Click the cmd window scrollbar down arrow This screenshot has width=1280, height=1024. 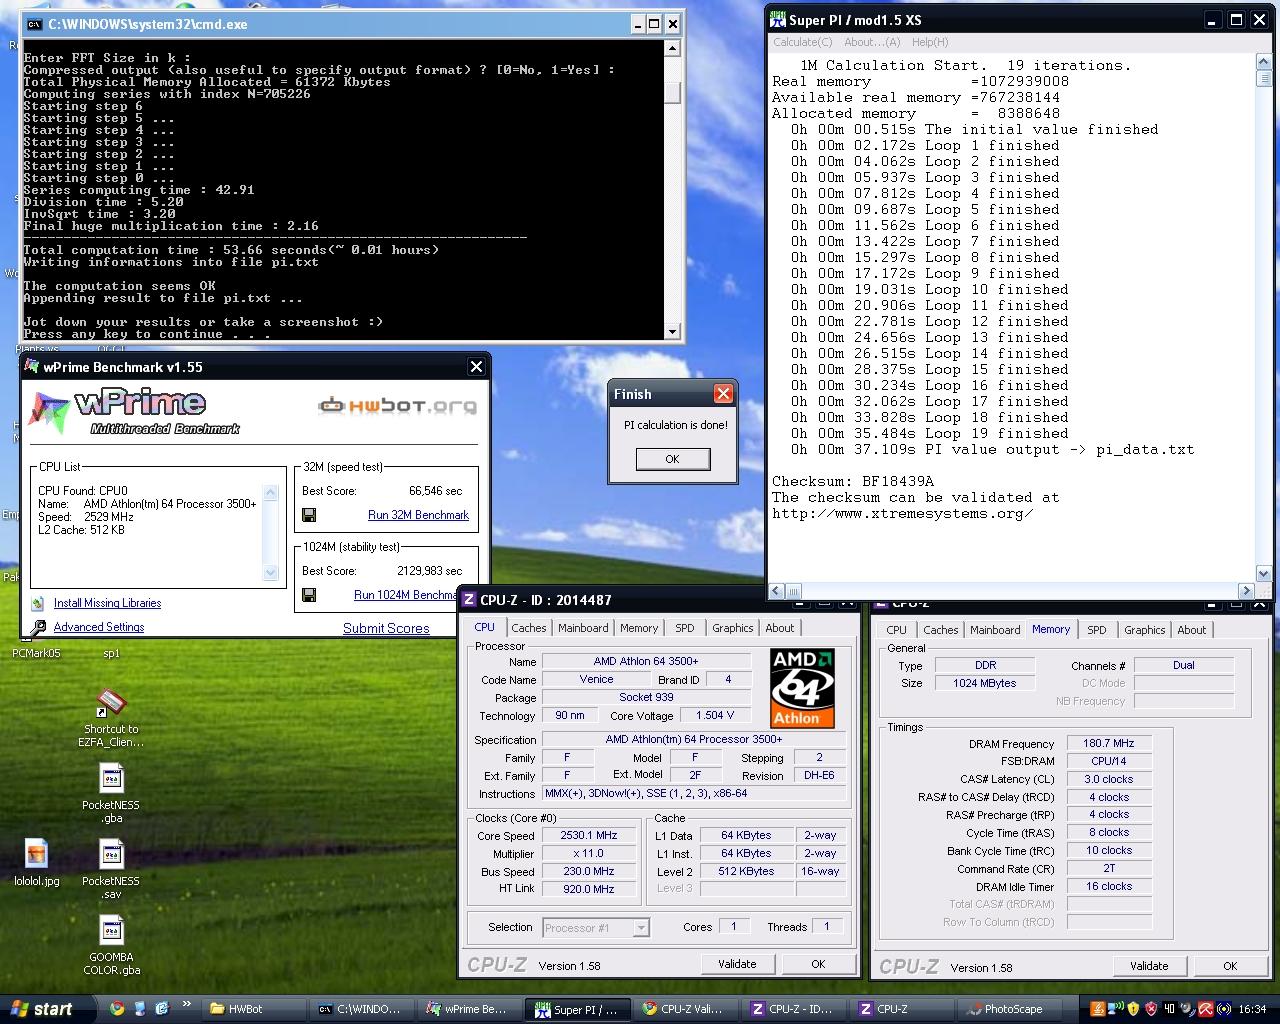pos(673,331)
